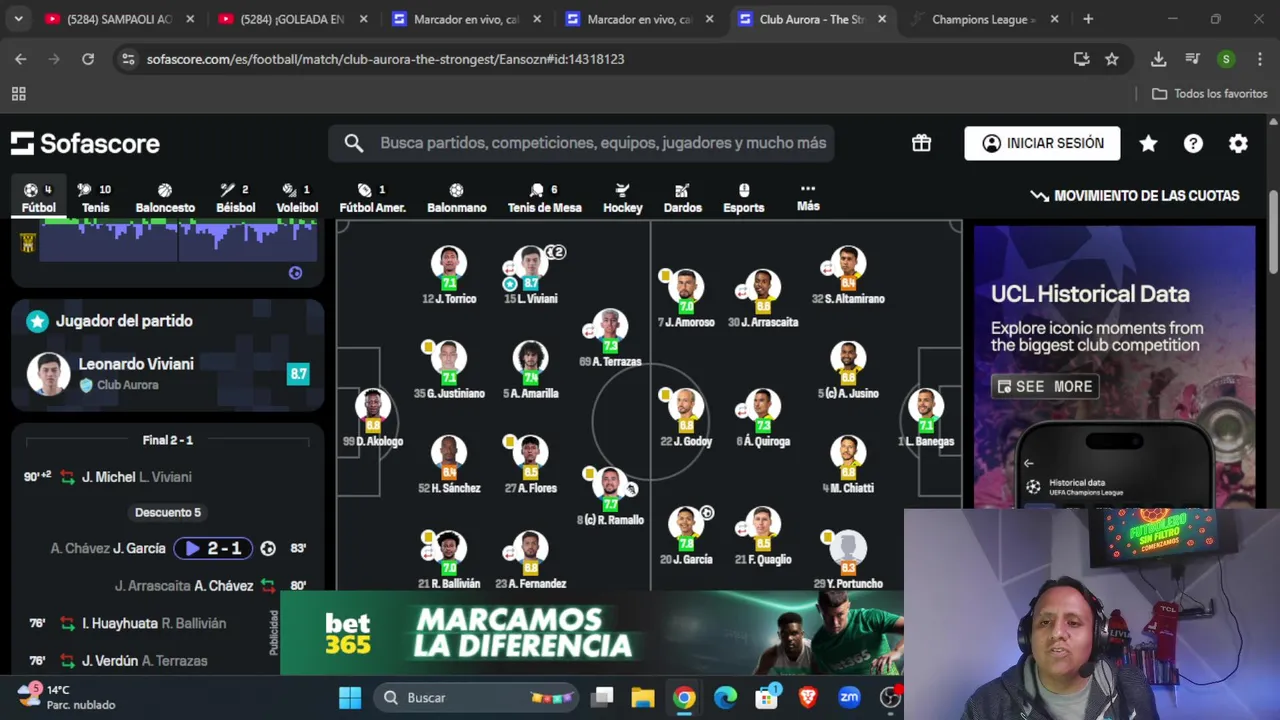Open Chrome from the taskbar
This screenshot has height=720, width=1280.
click(684, 697)
